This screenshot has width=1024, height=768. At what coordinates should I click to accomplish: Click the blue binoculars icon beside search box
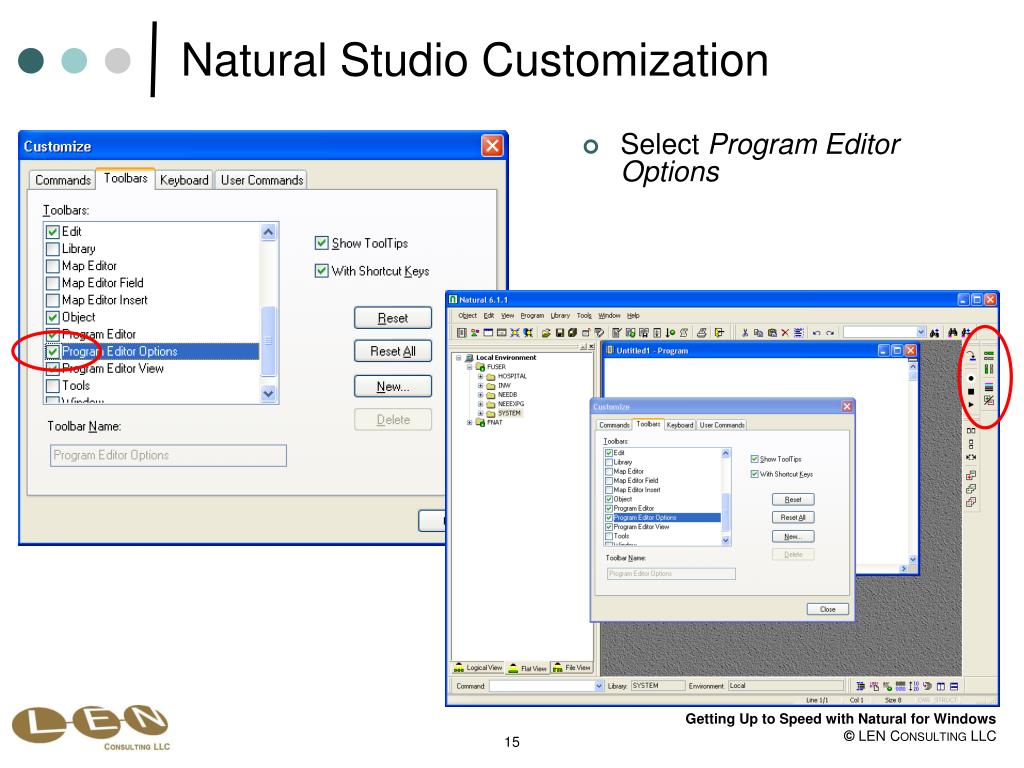[935, 333]
